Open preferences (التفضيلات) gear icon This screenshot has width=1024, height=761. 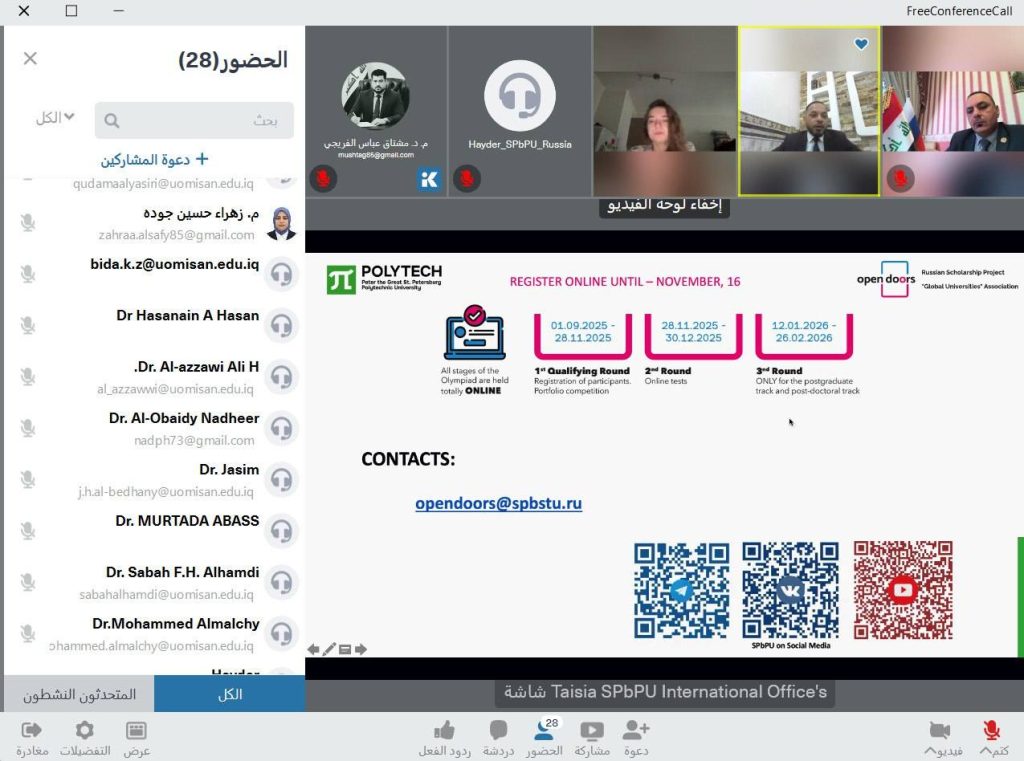tap(85, 731)
